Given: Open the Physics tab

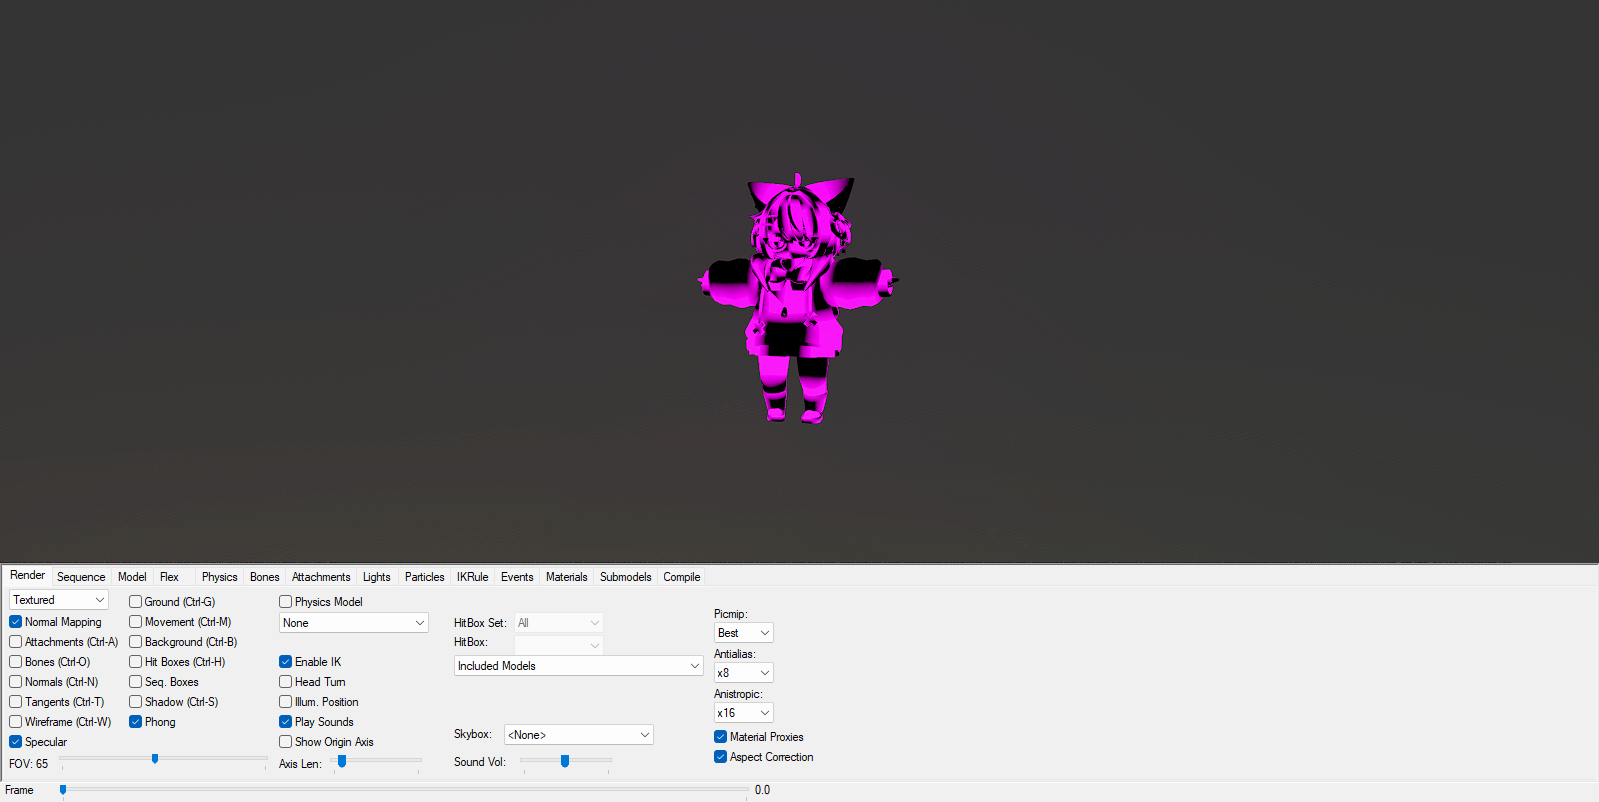Looking at the screenshot, I should coord(220,577).
